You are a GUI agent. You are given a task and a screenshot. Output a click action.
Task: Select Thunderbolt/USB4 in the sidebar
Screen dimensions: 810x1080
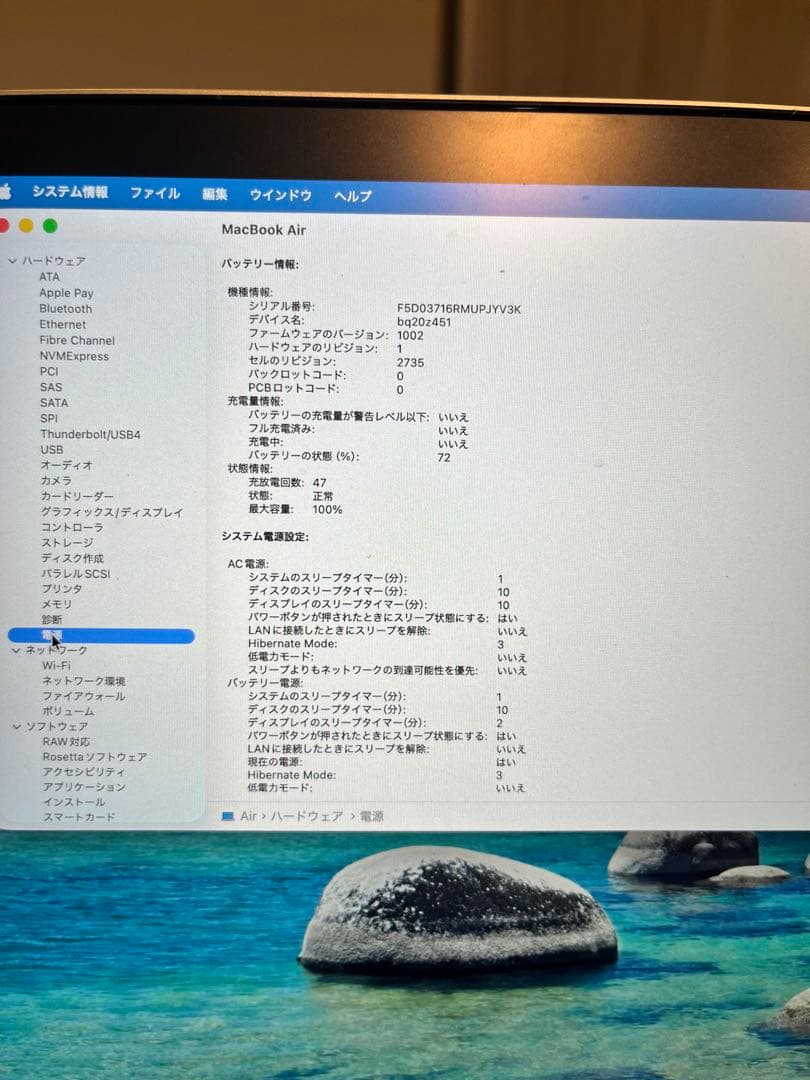[90, 433]
